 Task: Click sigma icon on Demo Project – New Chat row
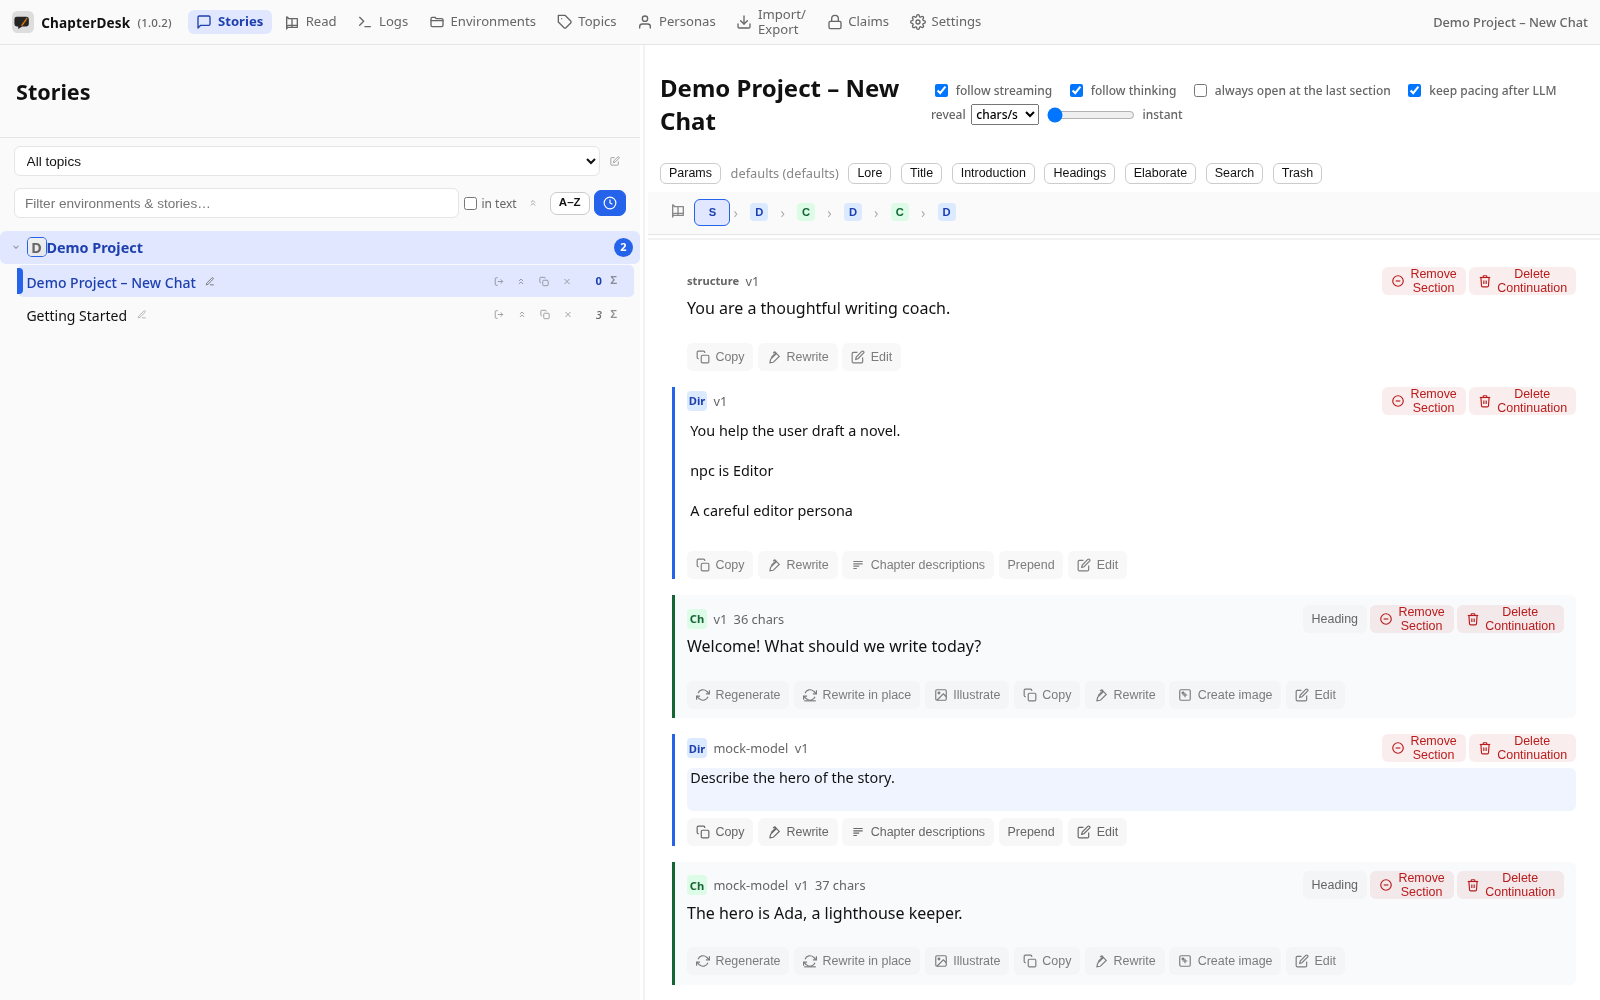(x=614, y=281)
